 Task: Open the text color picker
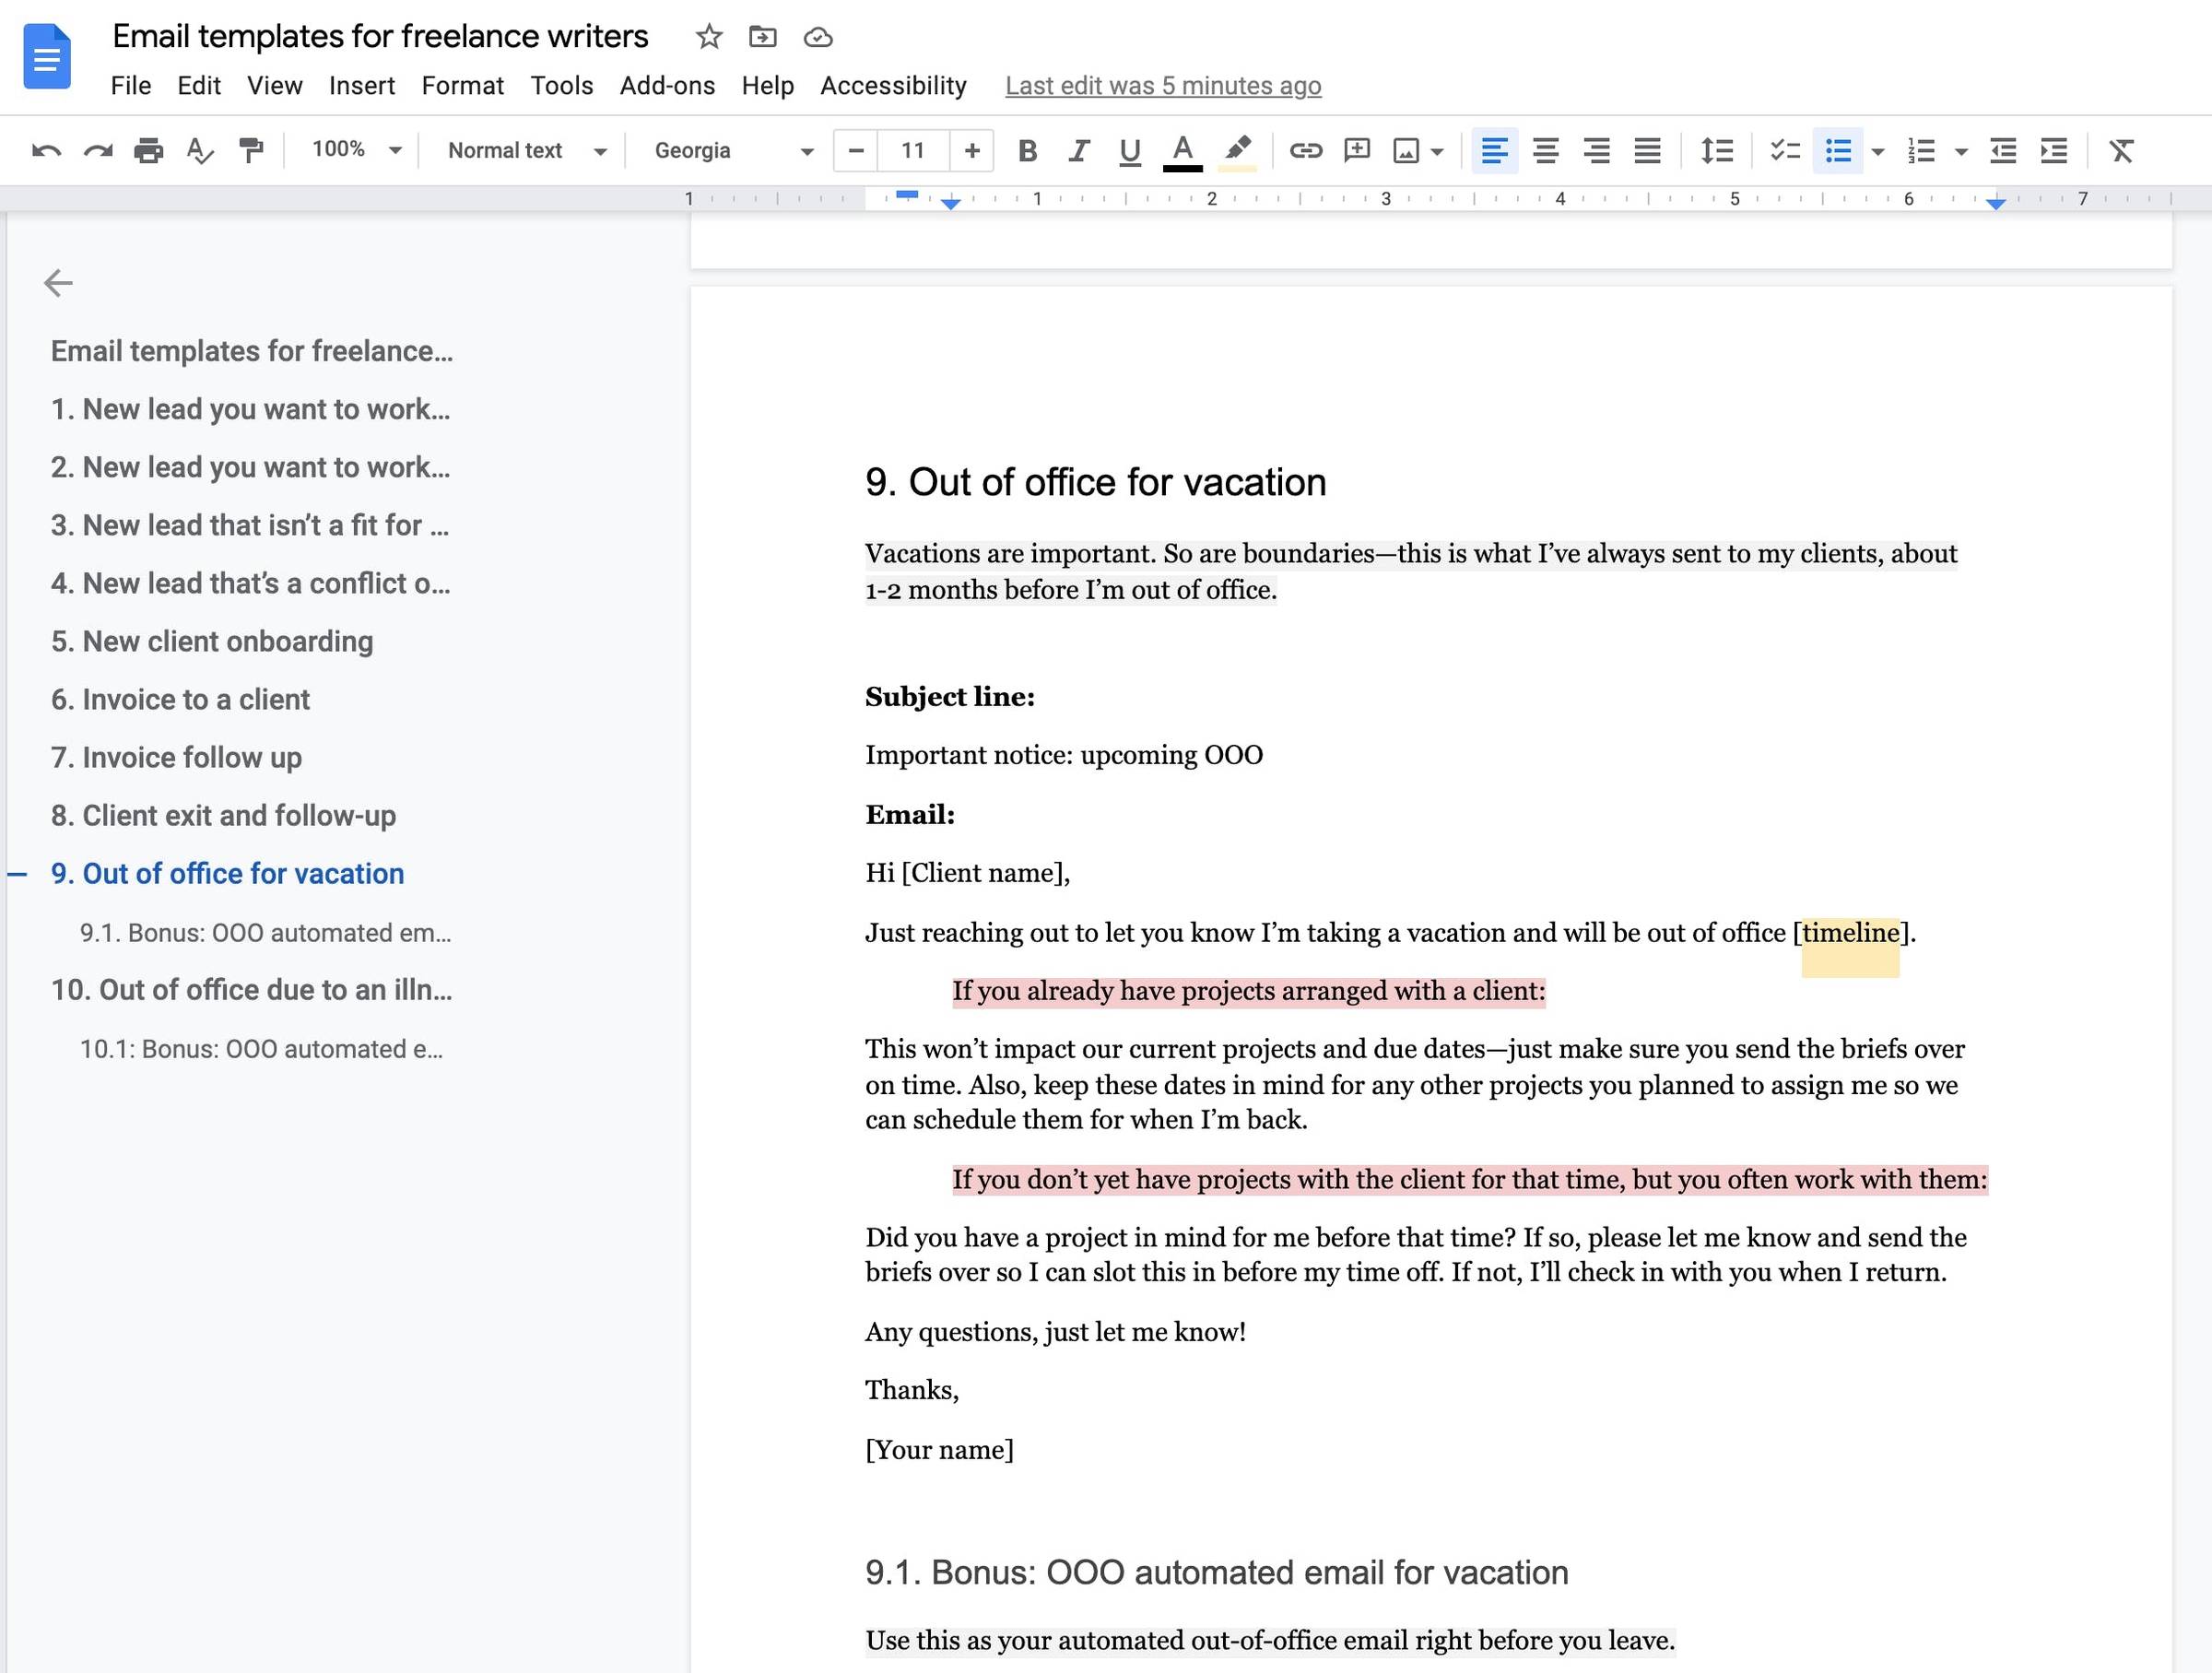[x=1182, y=152]
